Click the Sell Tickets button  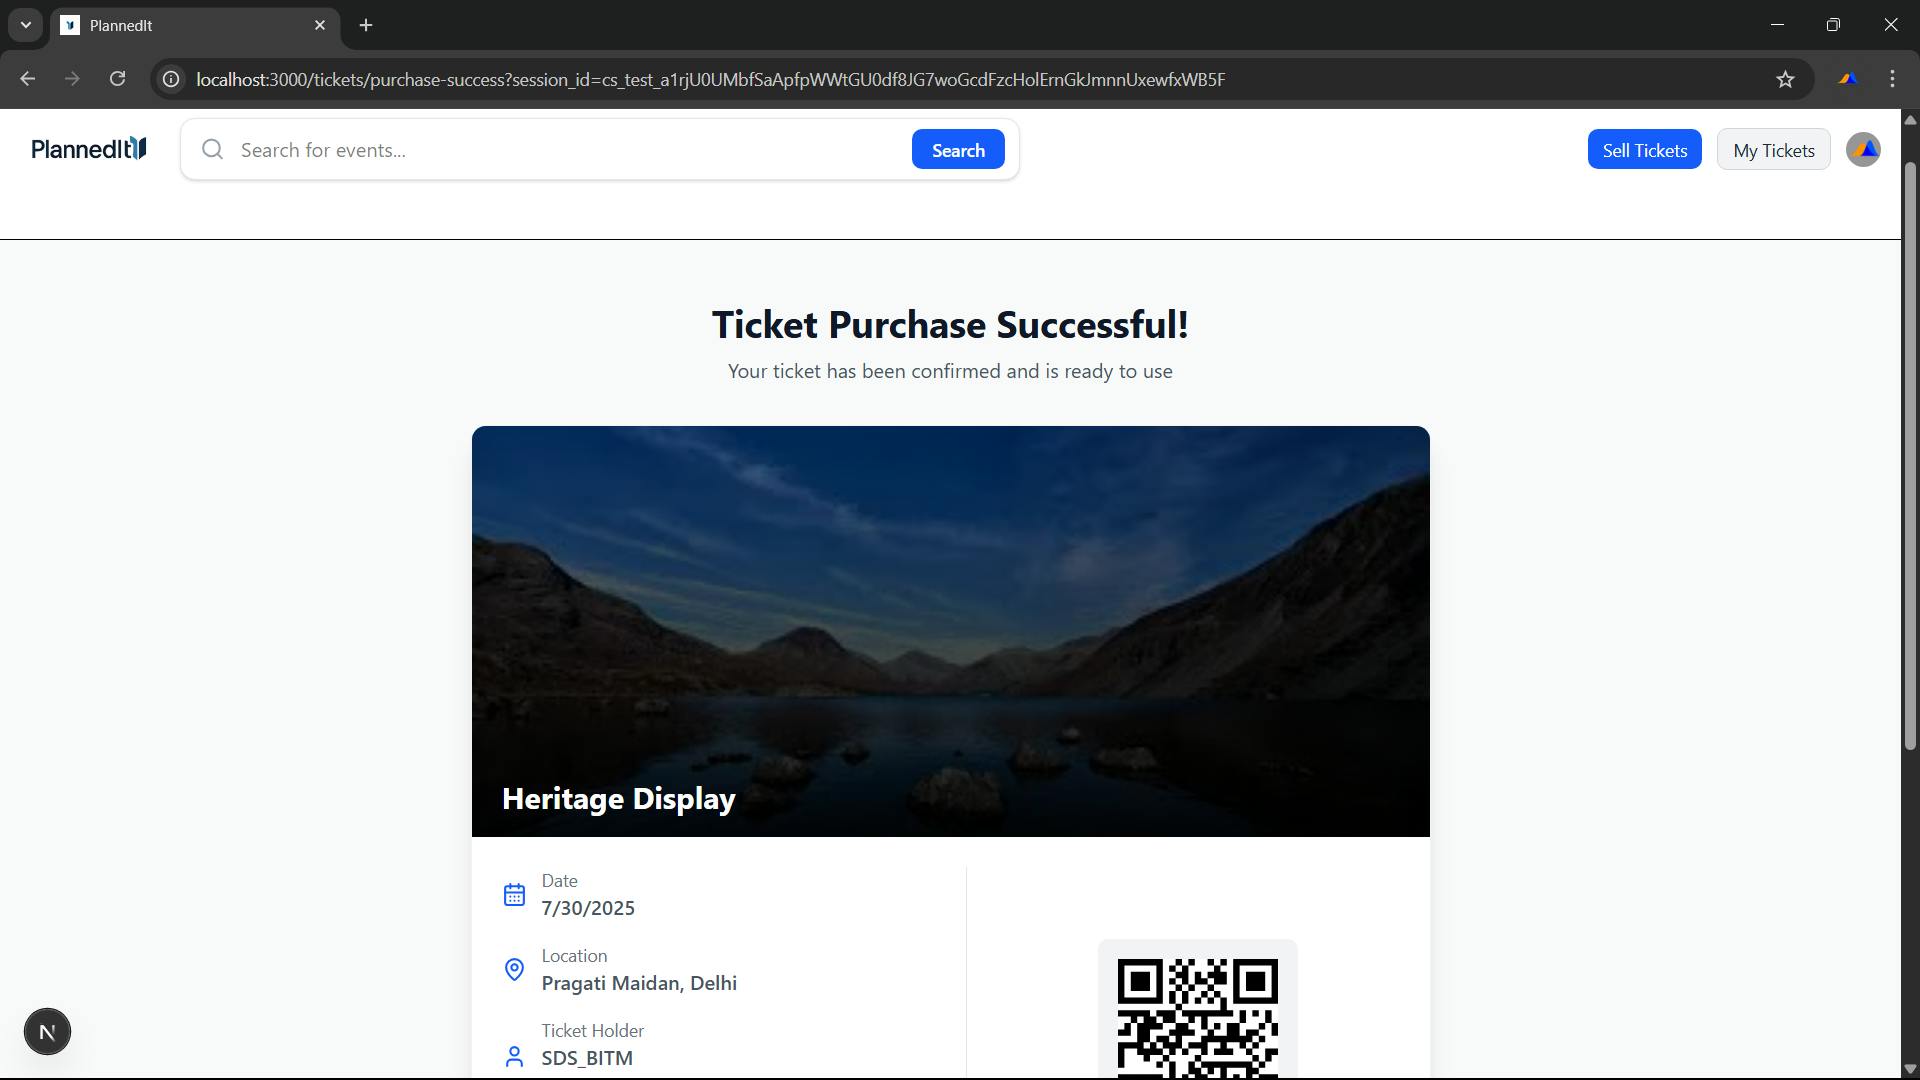1644,150
